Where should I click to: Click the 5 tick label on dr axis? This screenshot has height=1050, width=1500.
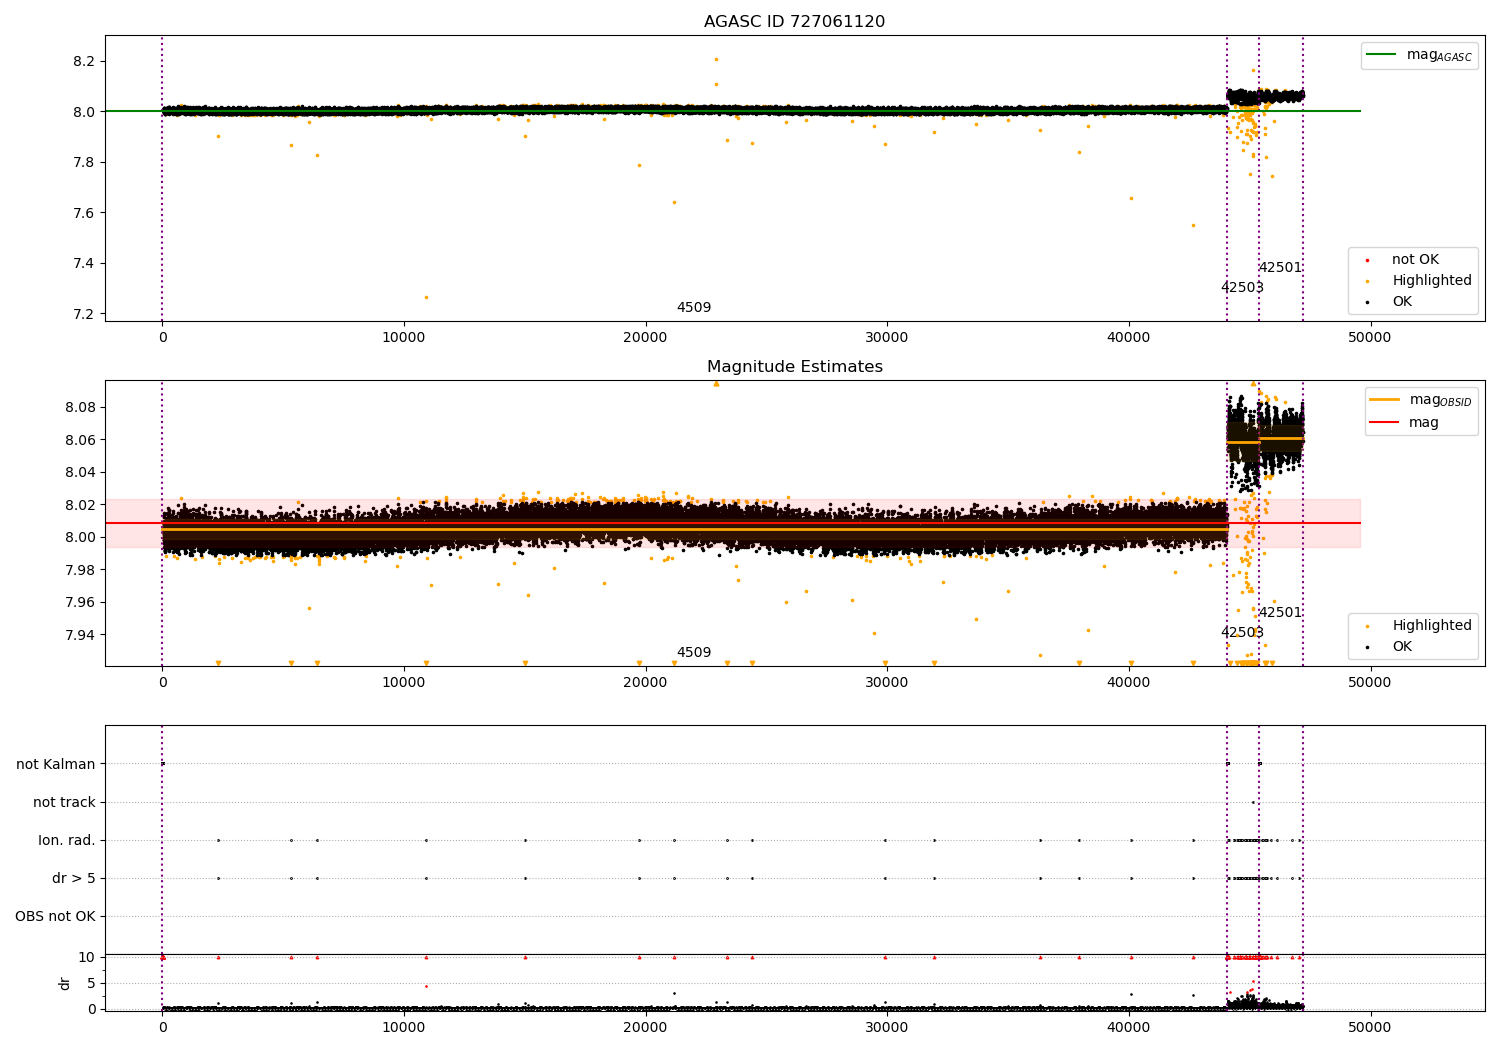pos(91,984)
